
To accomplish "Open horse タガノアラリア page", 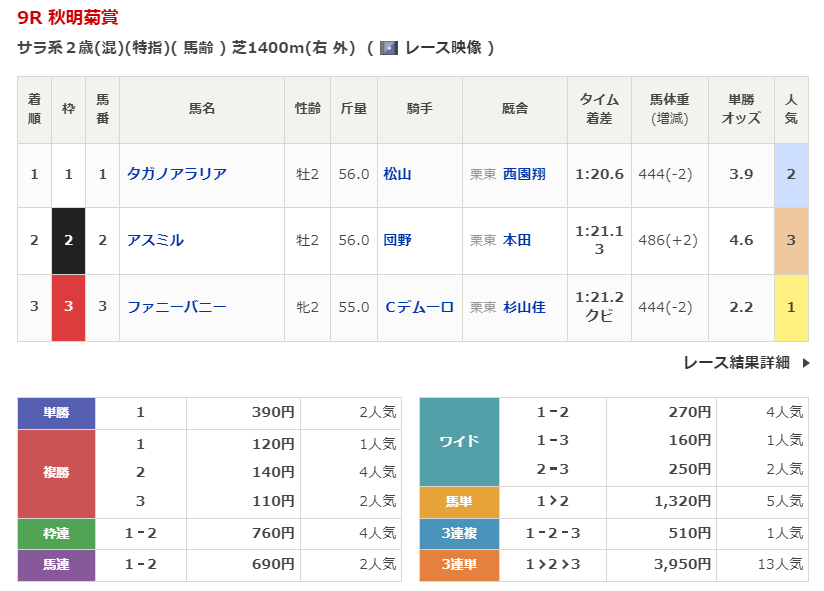I will click(x=176, y=174).
